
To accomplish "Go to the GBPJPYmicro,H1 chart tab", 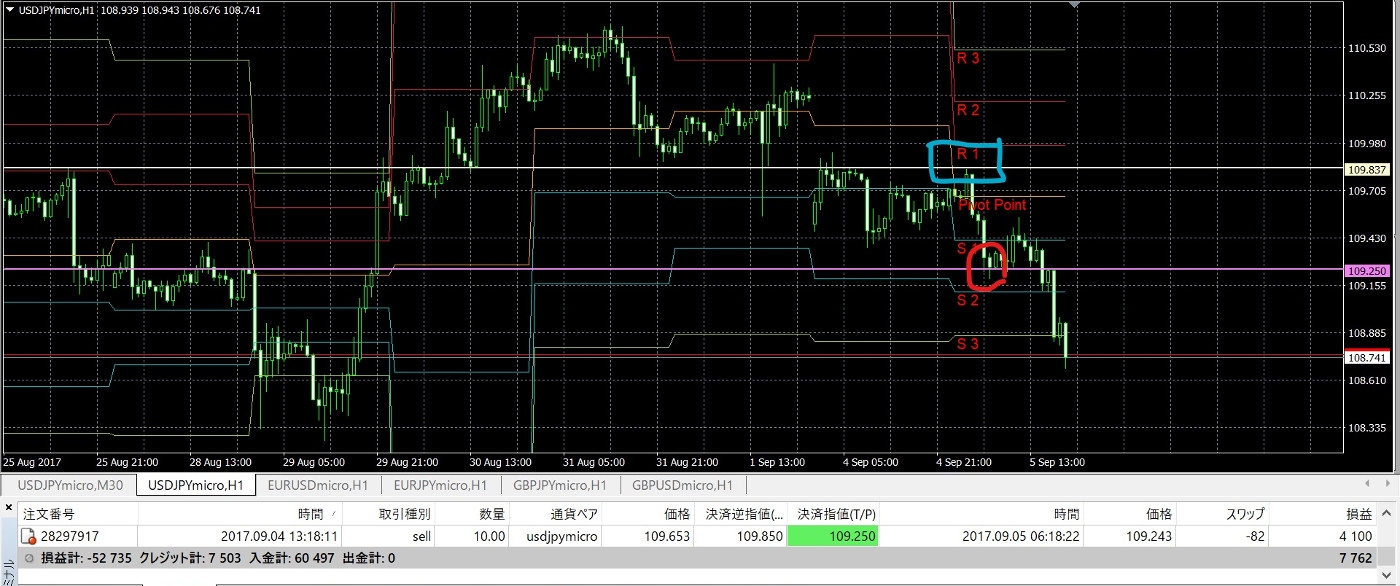I will click(560, 486).
